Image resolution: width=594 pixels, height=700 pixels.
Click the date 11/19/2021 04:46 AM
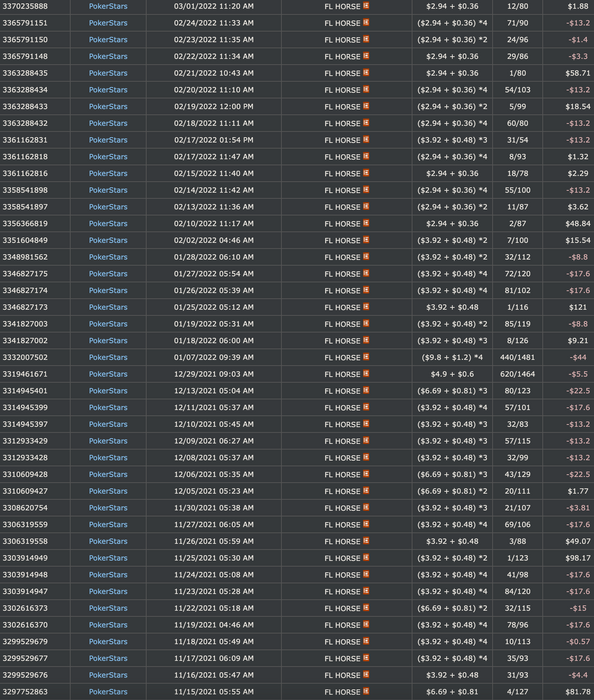pyautogui.click(x=214, y=625)
